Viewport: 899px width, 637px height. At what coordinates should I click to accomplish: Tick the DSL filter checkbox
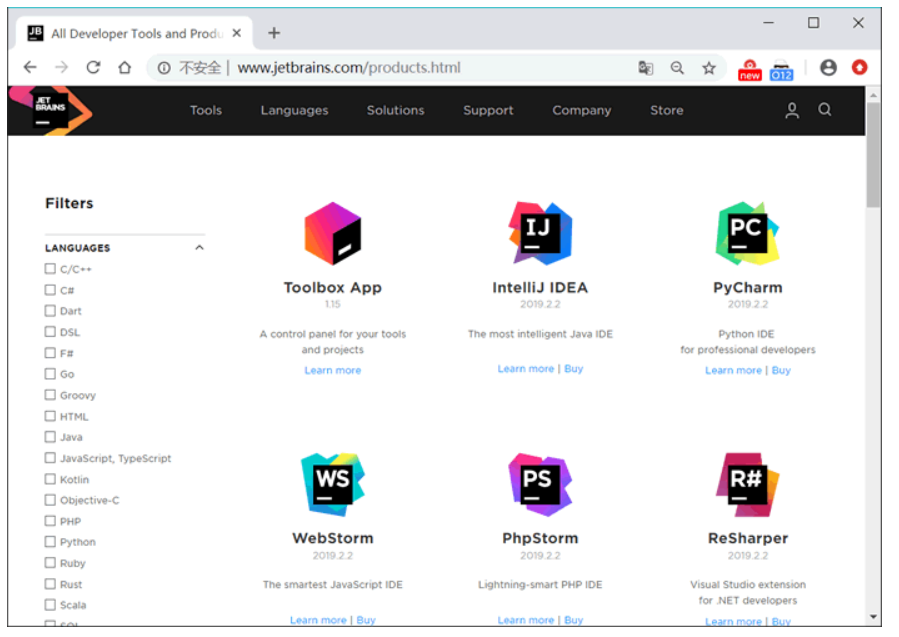[50, 331]
